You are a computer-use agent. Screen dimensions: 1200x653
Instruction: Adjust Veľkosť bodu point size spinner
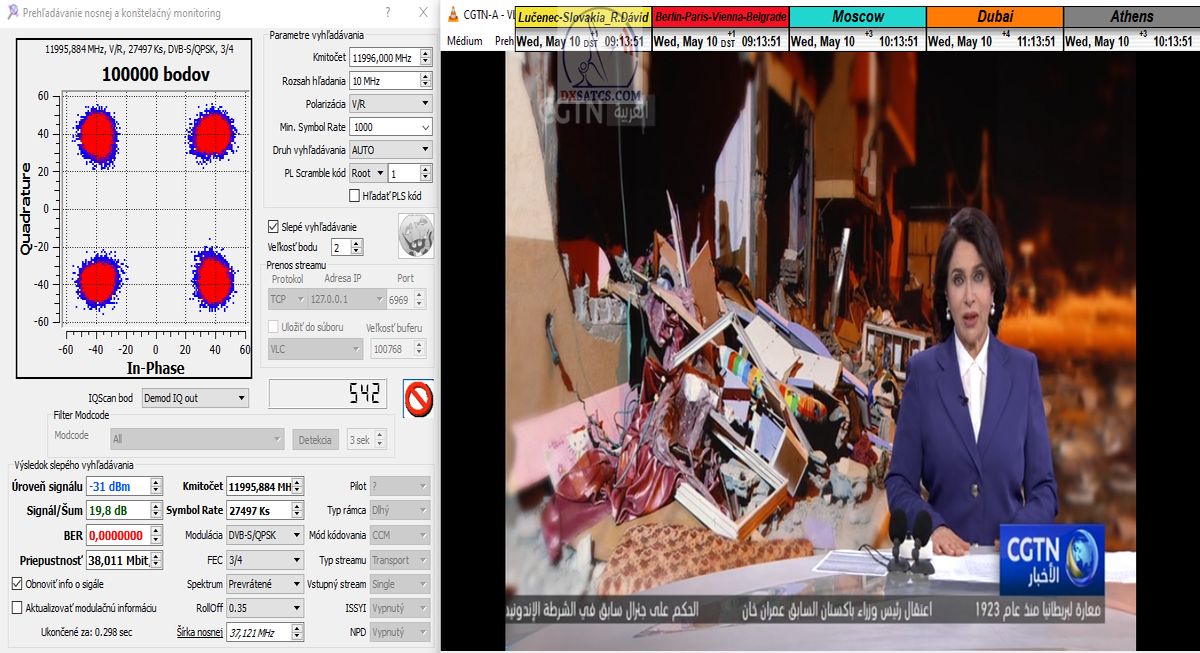click(358, 244)
